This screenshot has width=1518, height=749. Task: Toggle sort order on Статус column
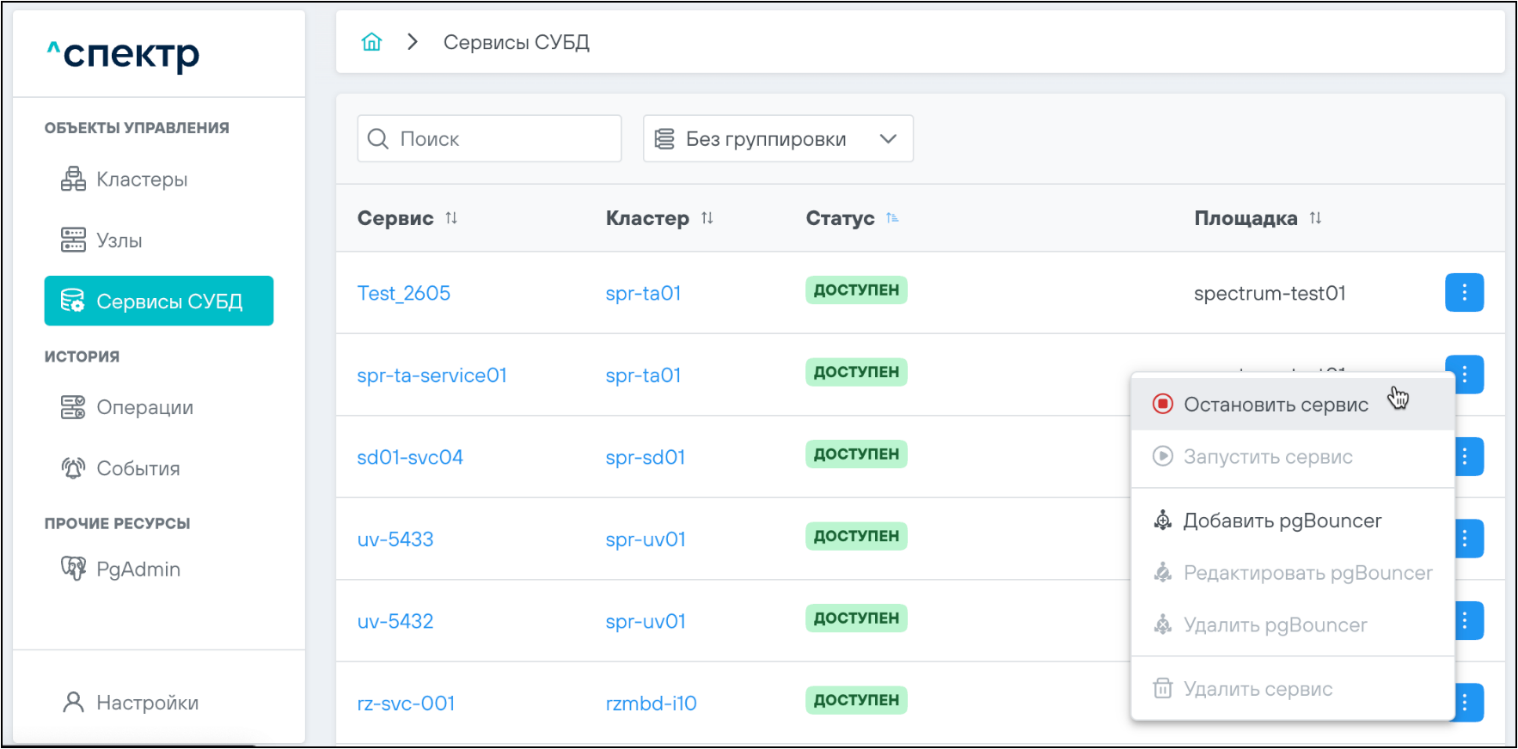pyautogui.click(x=892, y=218)
